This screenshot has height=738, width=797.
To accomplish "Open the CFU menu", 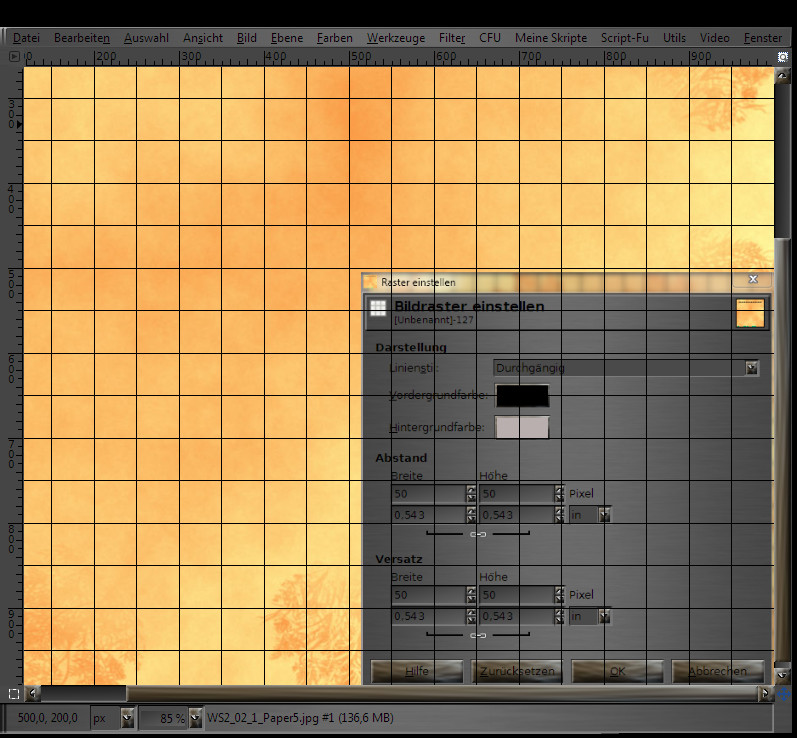I will (x=490, y=38).
